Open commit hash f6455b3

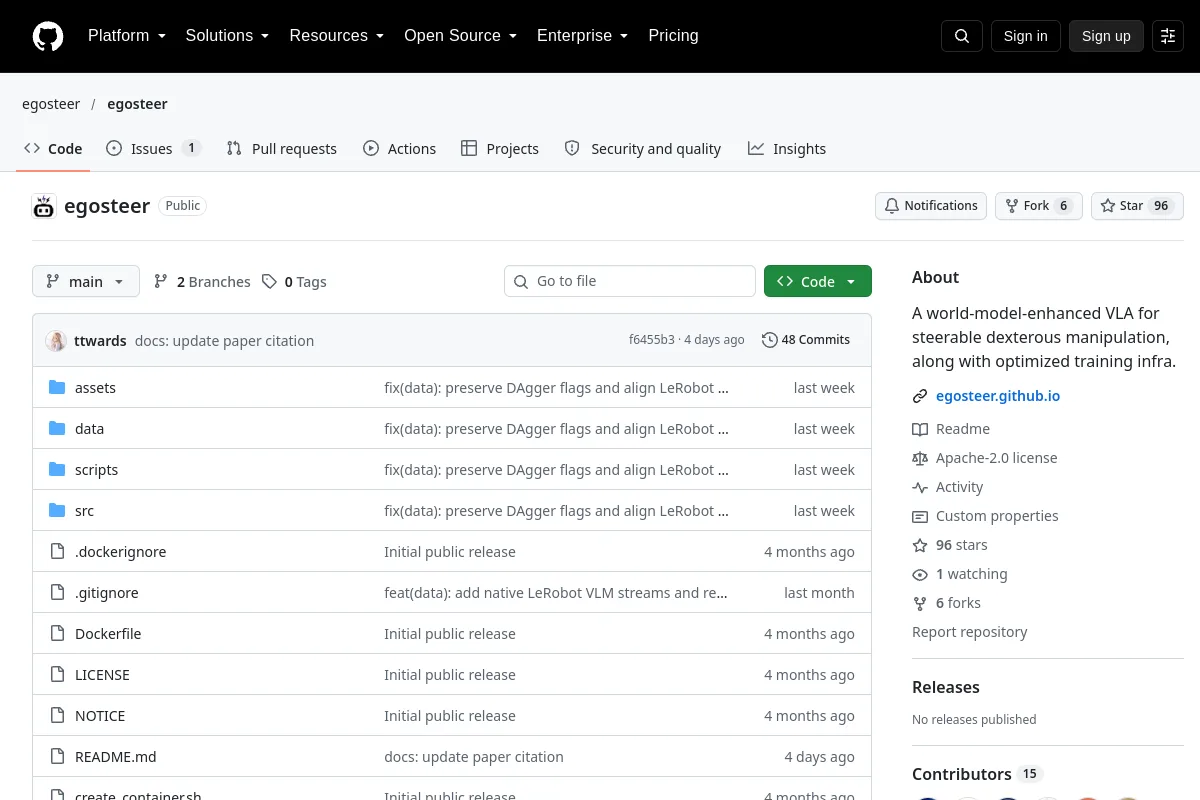652,340
